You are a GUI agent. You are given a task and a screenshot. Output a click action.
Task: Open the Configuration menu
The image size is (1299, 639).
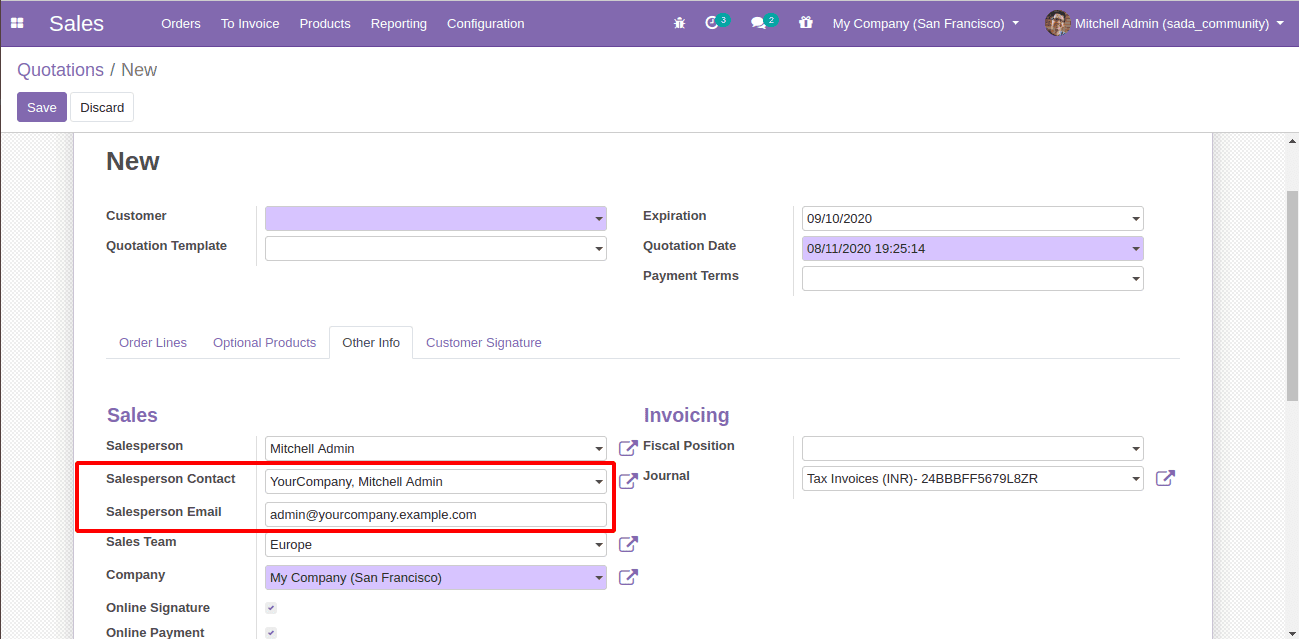click(486, 23)
